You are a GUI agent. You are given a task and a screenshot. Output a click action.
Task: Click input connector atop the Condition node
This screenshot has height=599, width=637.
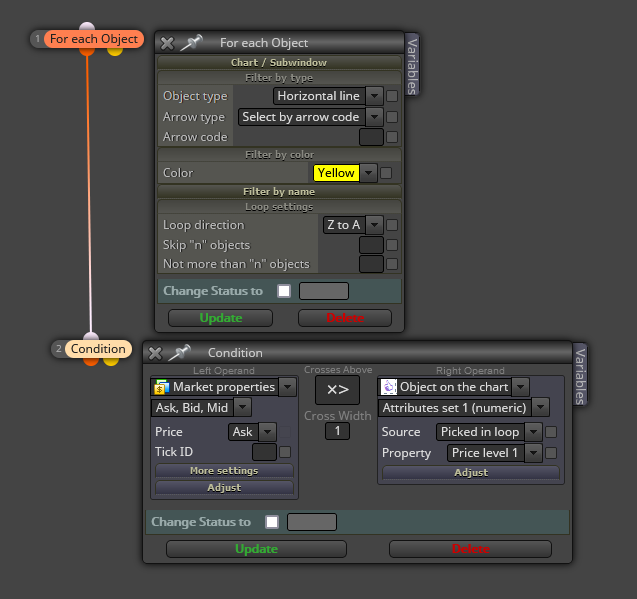pyautogui.click(x=91, y=336)
